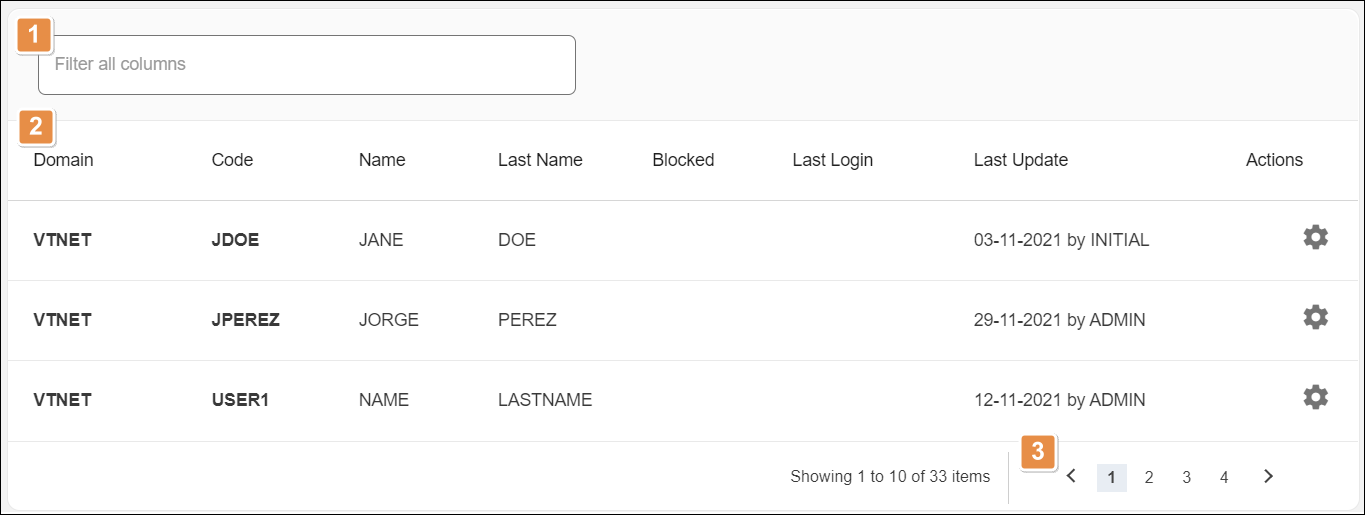Sort by Blocked column header
Viewport: 1365px width, 515px height.
pyautogui.click(x=683, y=160)
